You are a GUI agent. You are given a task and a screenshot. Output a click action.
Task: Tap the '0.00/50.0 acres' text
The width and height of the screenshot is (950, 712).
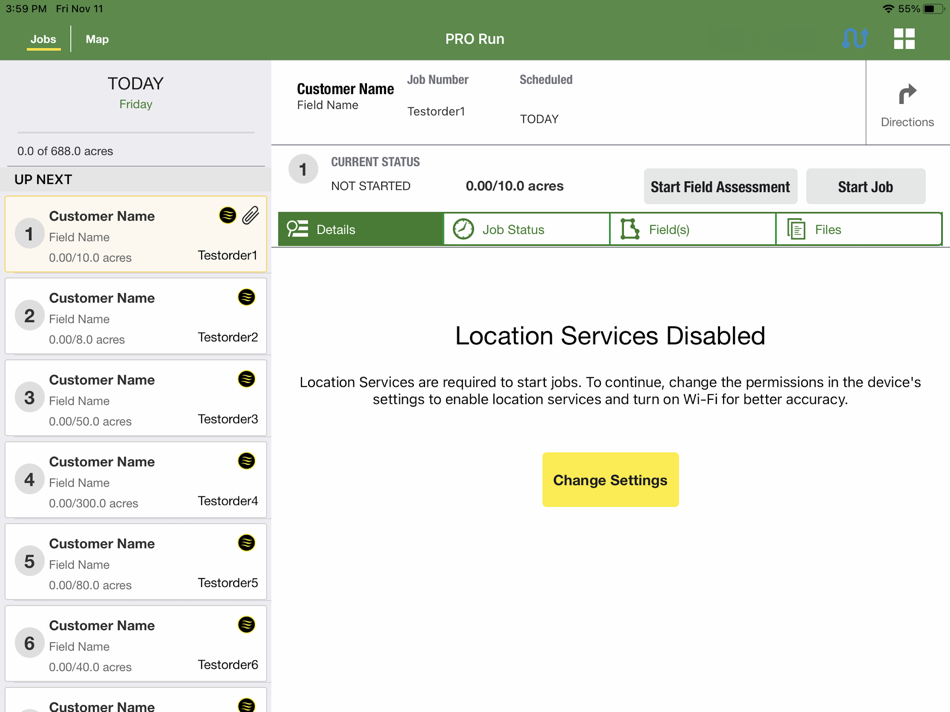[x=90, y=421]
